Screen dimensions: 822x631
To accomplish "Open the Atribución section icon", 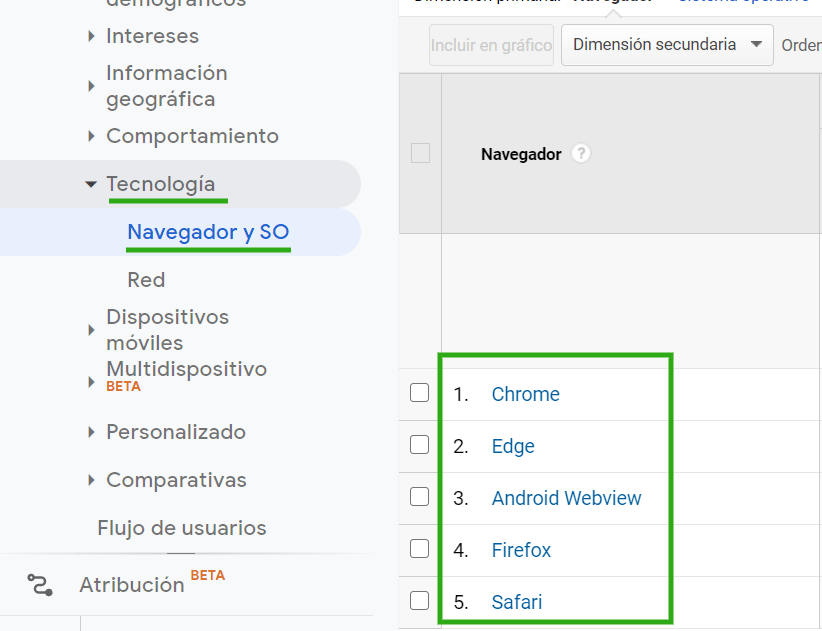I will (40, 585).
